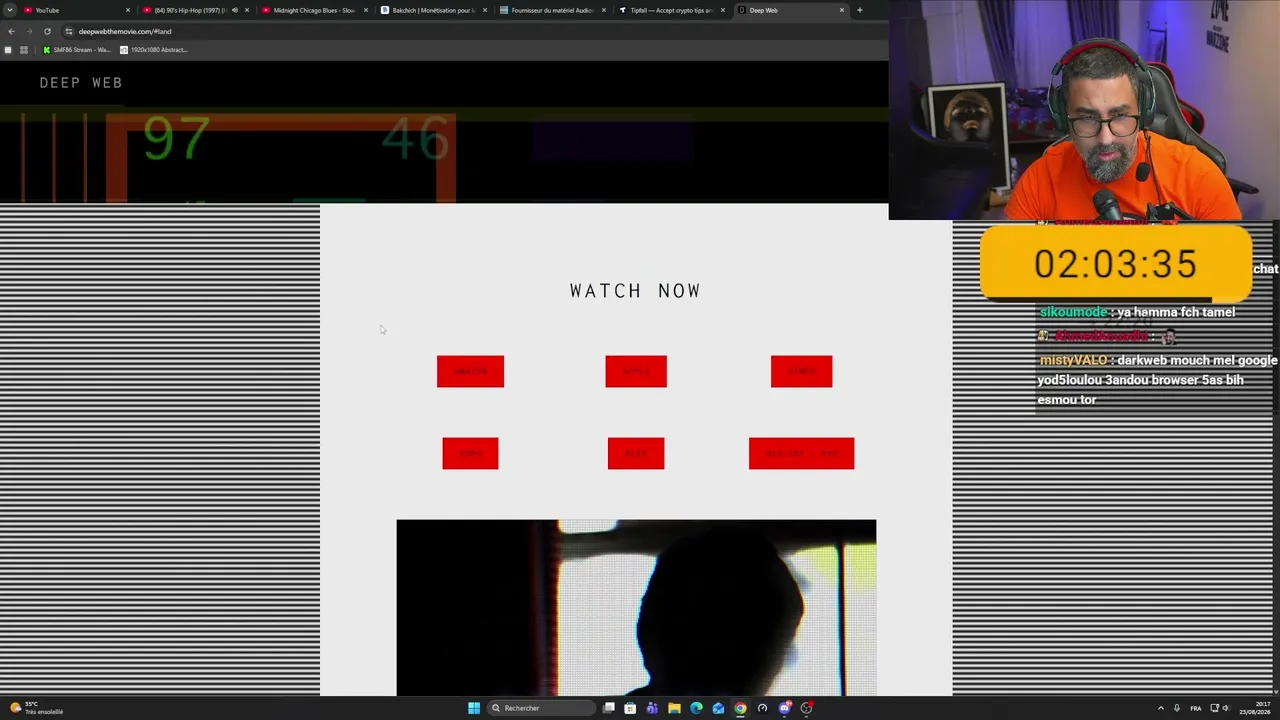The height and width of the screenshot is (720, 1280).
Task: Launch Microsoft Edge from the taskbar
Action: [696, 708]
